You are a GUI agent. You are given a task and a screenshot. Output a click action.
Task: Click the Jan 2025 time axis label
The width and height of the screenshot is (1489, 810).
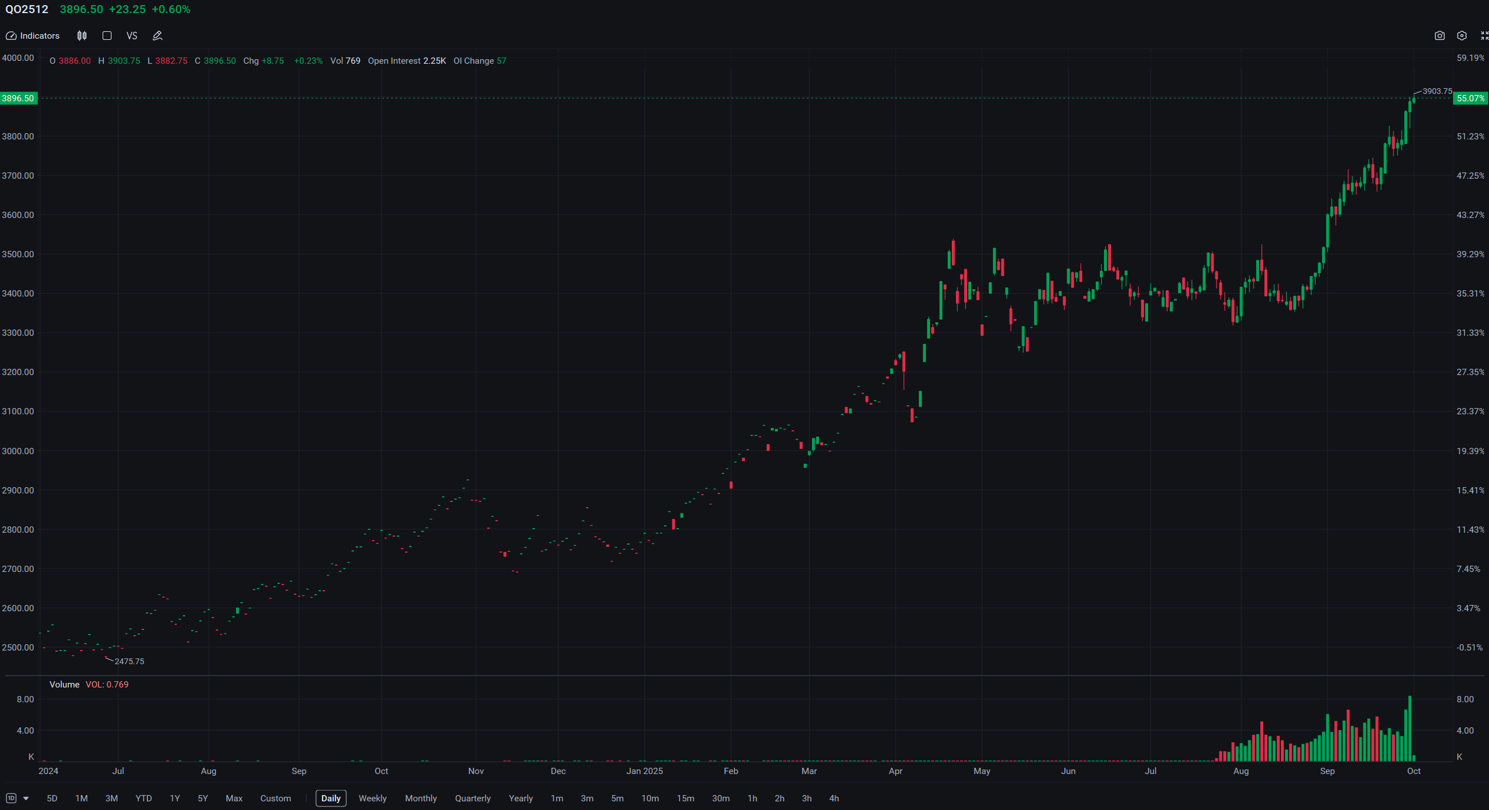click(645, 772)
